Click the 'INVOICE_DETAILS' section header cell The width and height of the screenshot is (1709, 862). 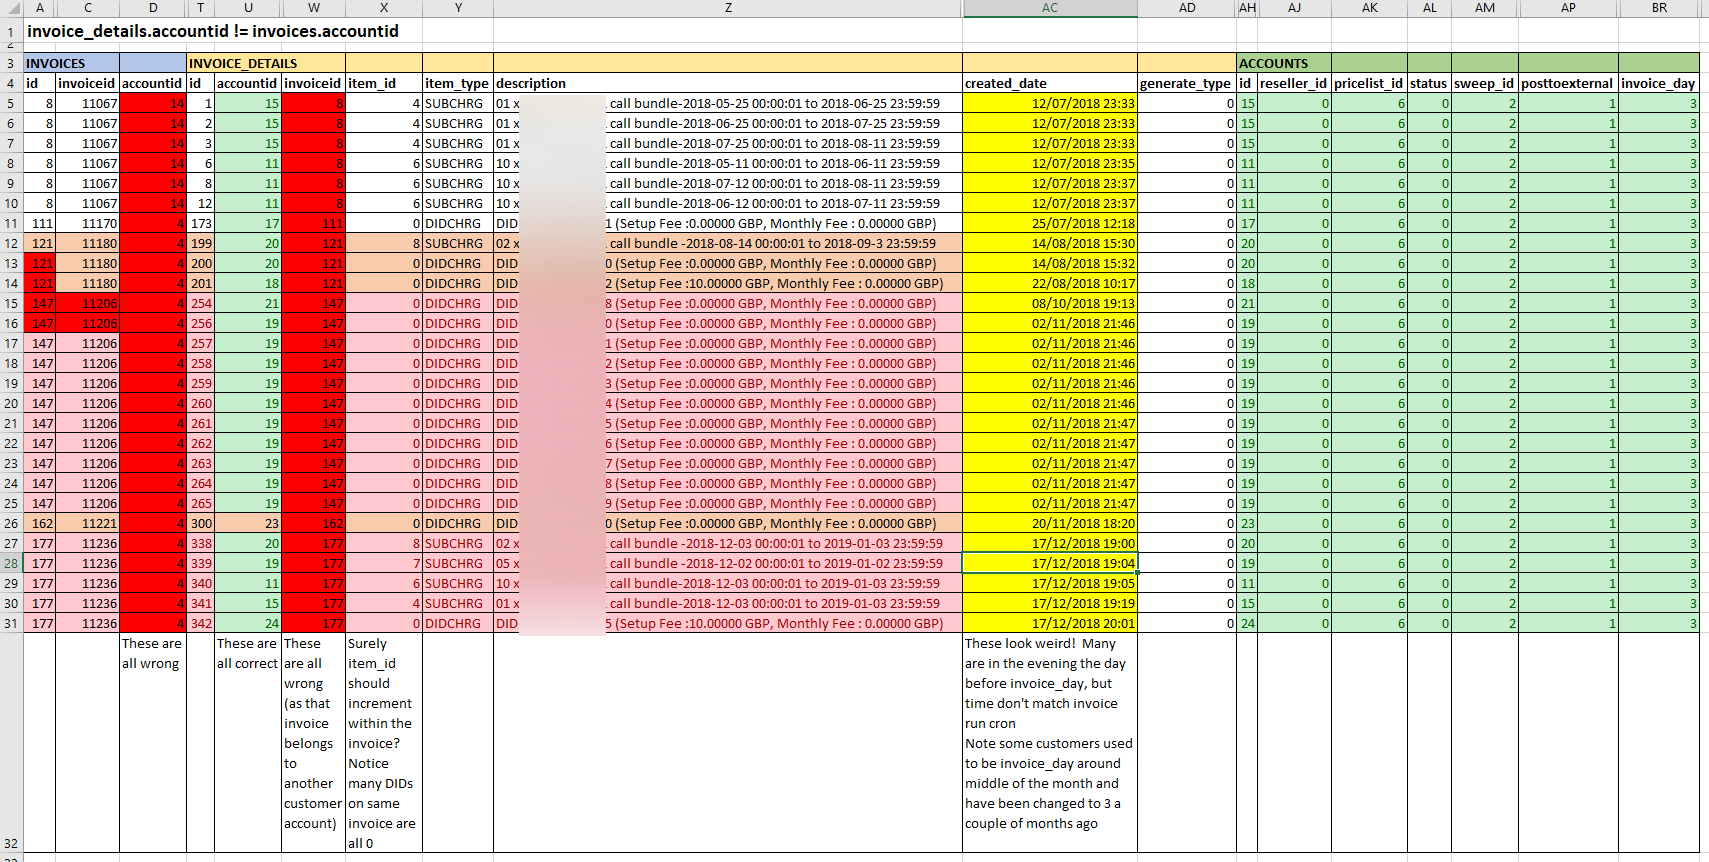243,63
